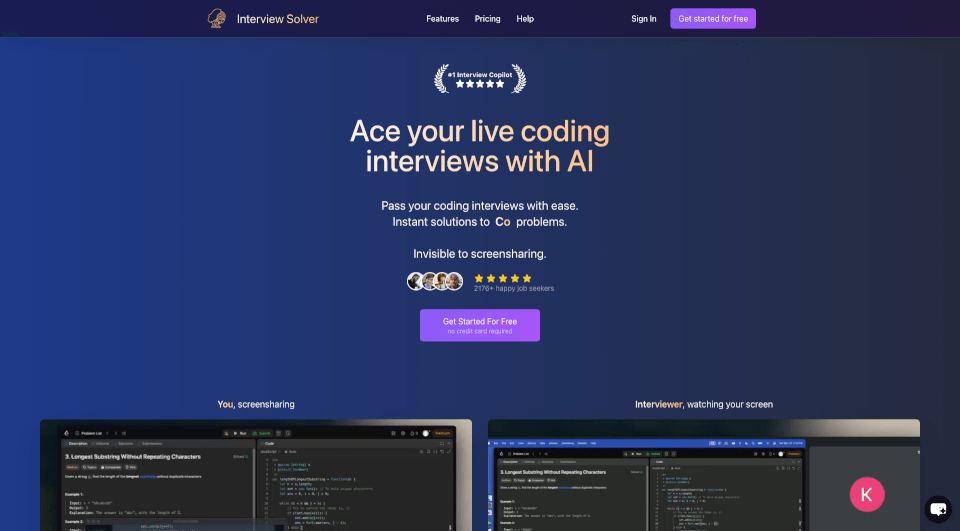Click the "2176+ happy job seekers" text
Viewport: 960px width, 531px height.
pos(513,289)
